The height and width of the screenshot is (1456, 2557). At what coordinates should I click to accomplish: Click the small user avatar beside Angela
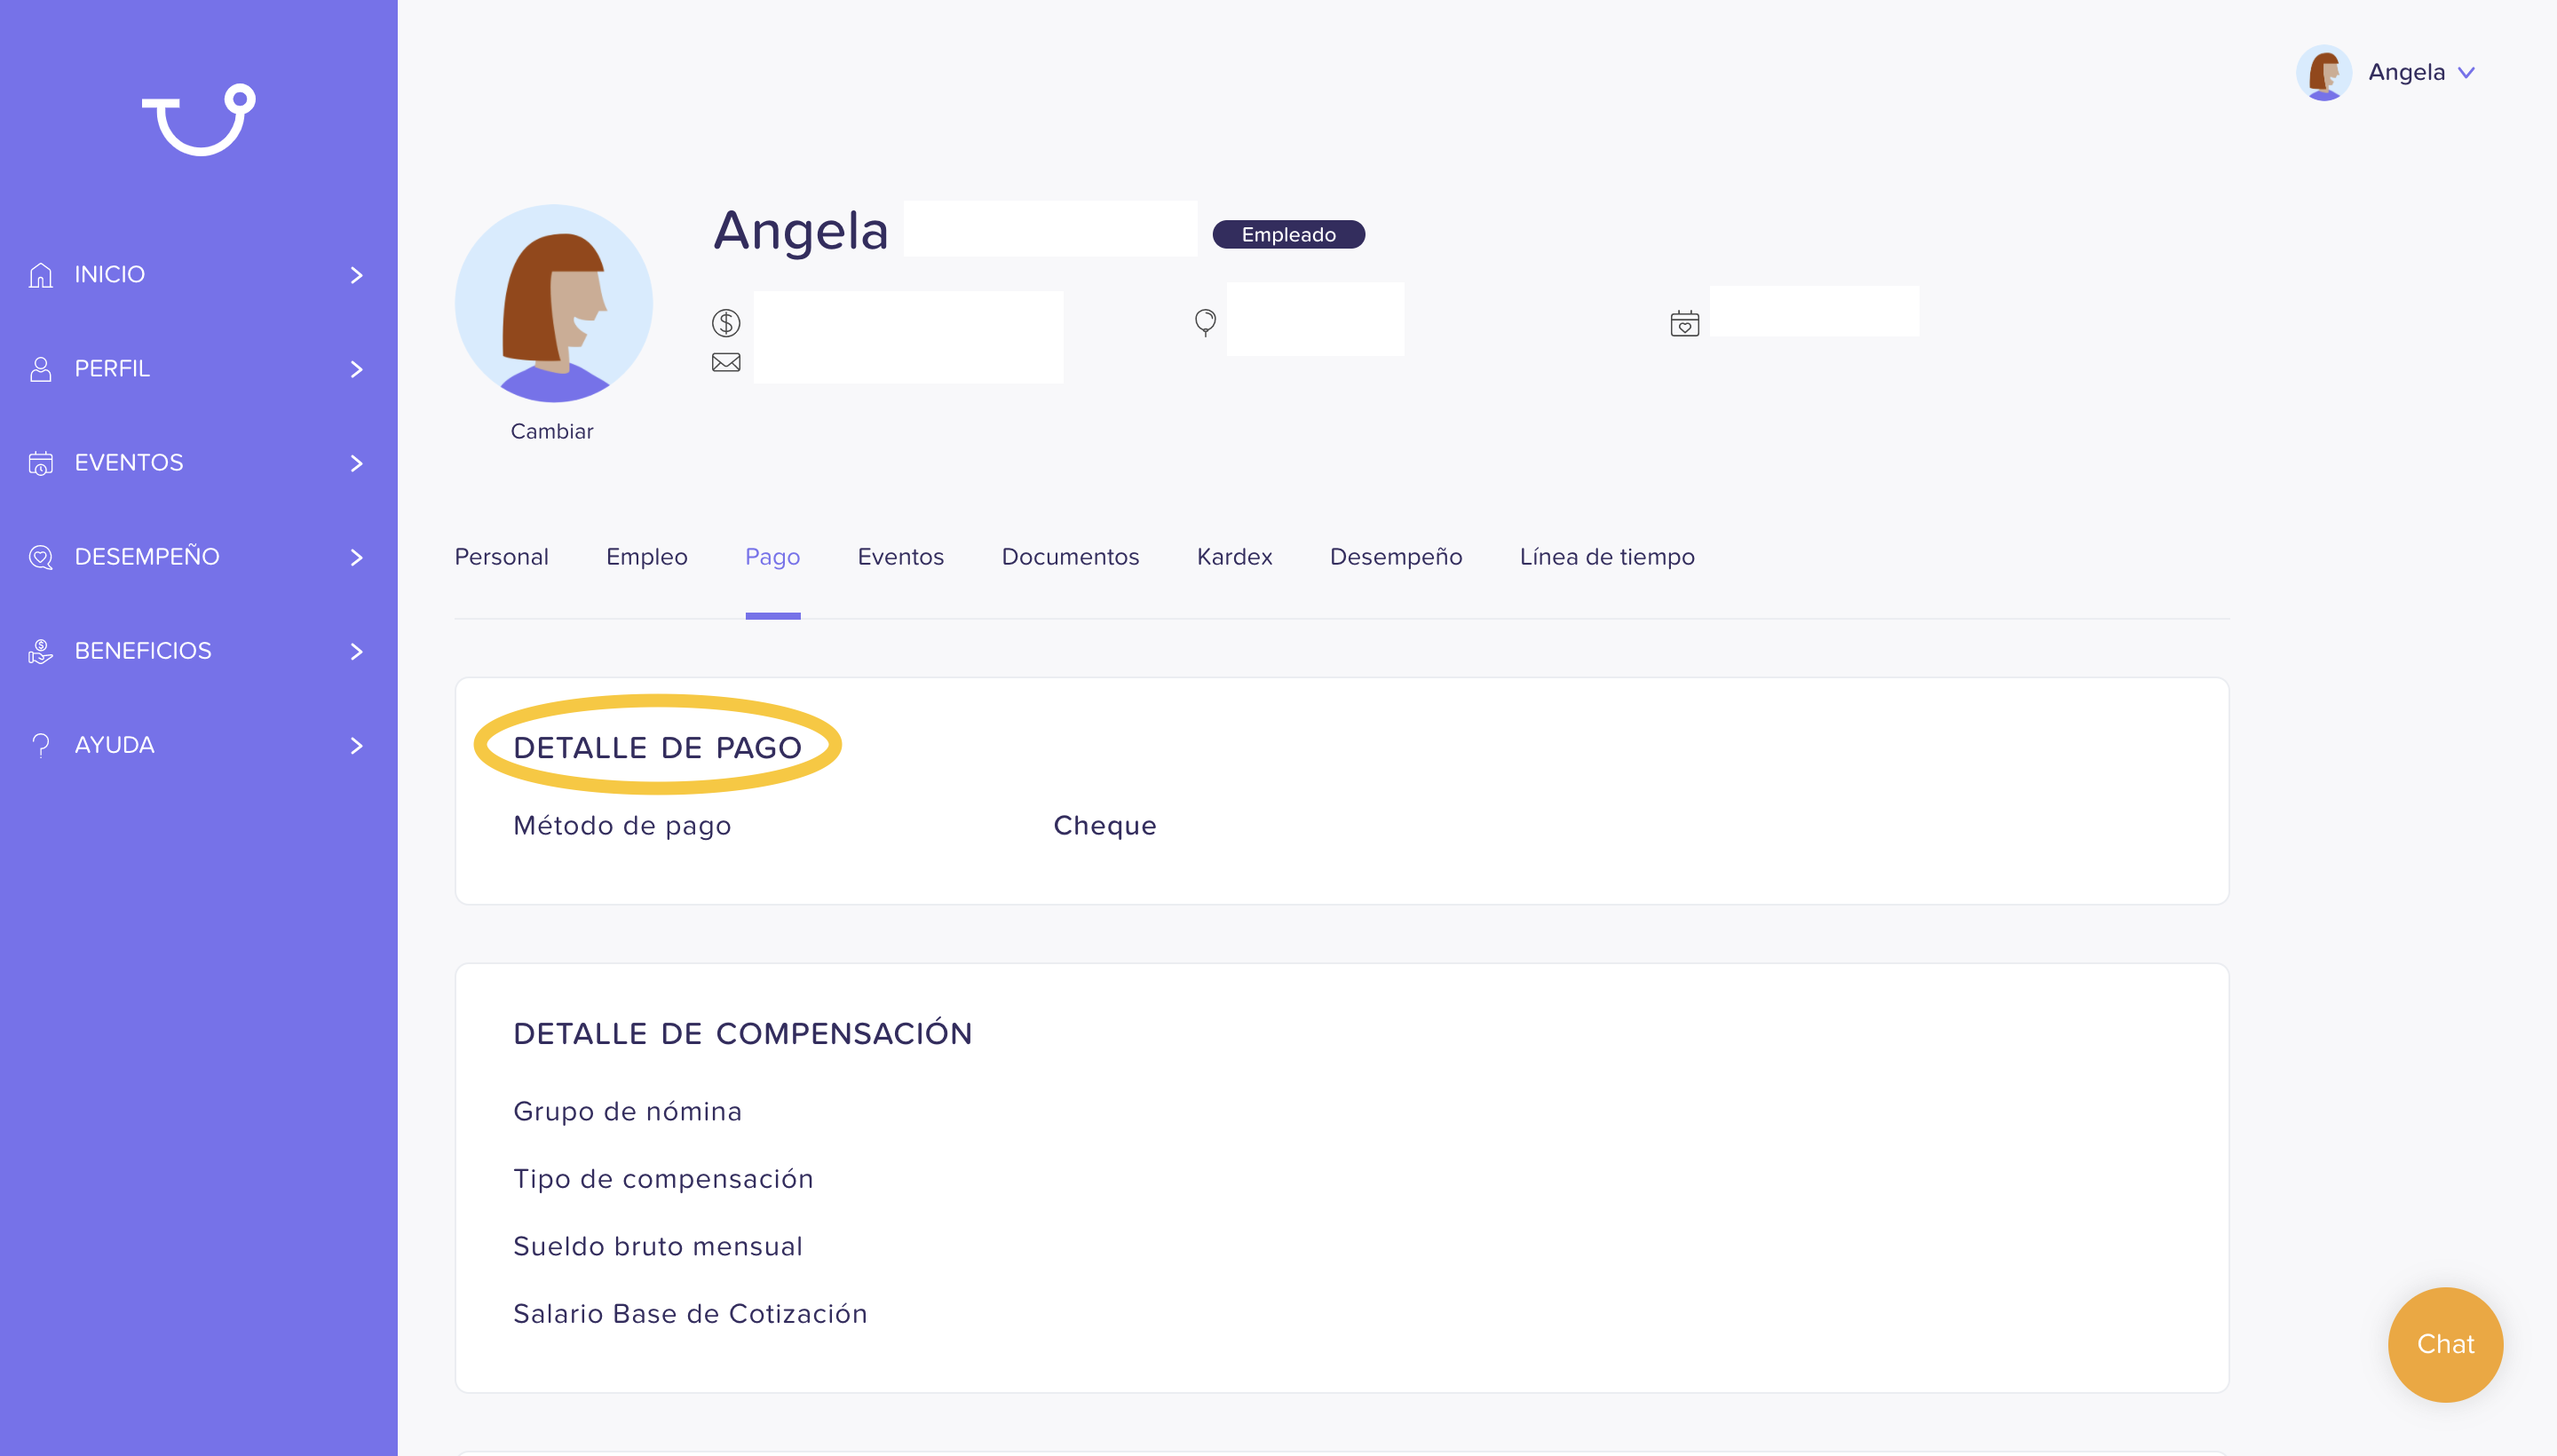coord(2324,72)
